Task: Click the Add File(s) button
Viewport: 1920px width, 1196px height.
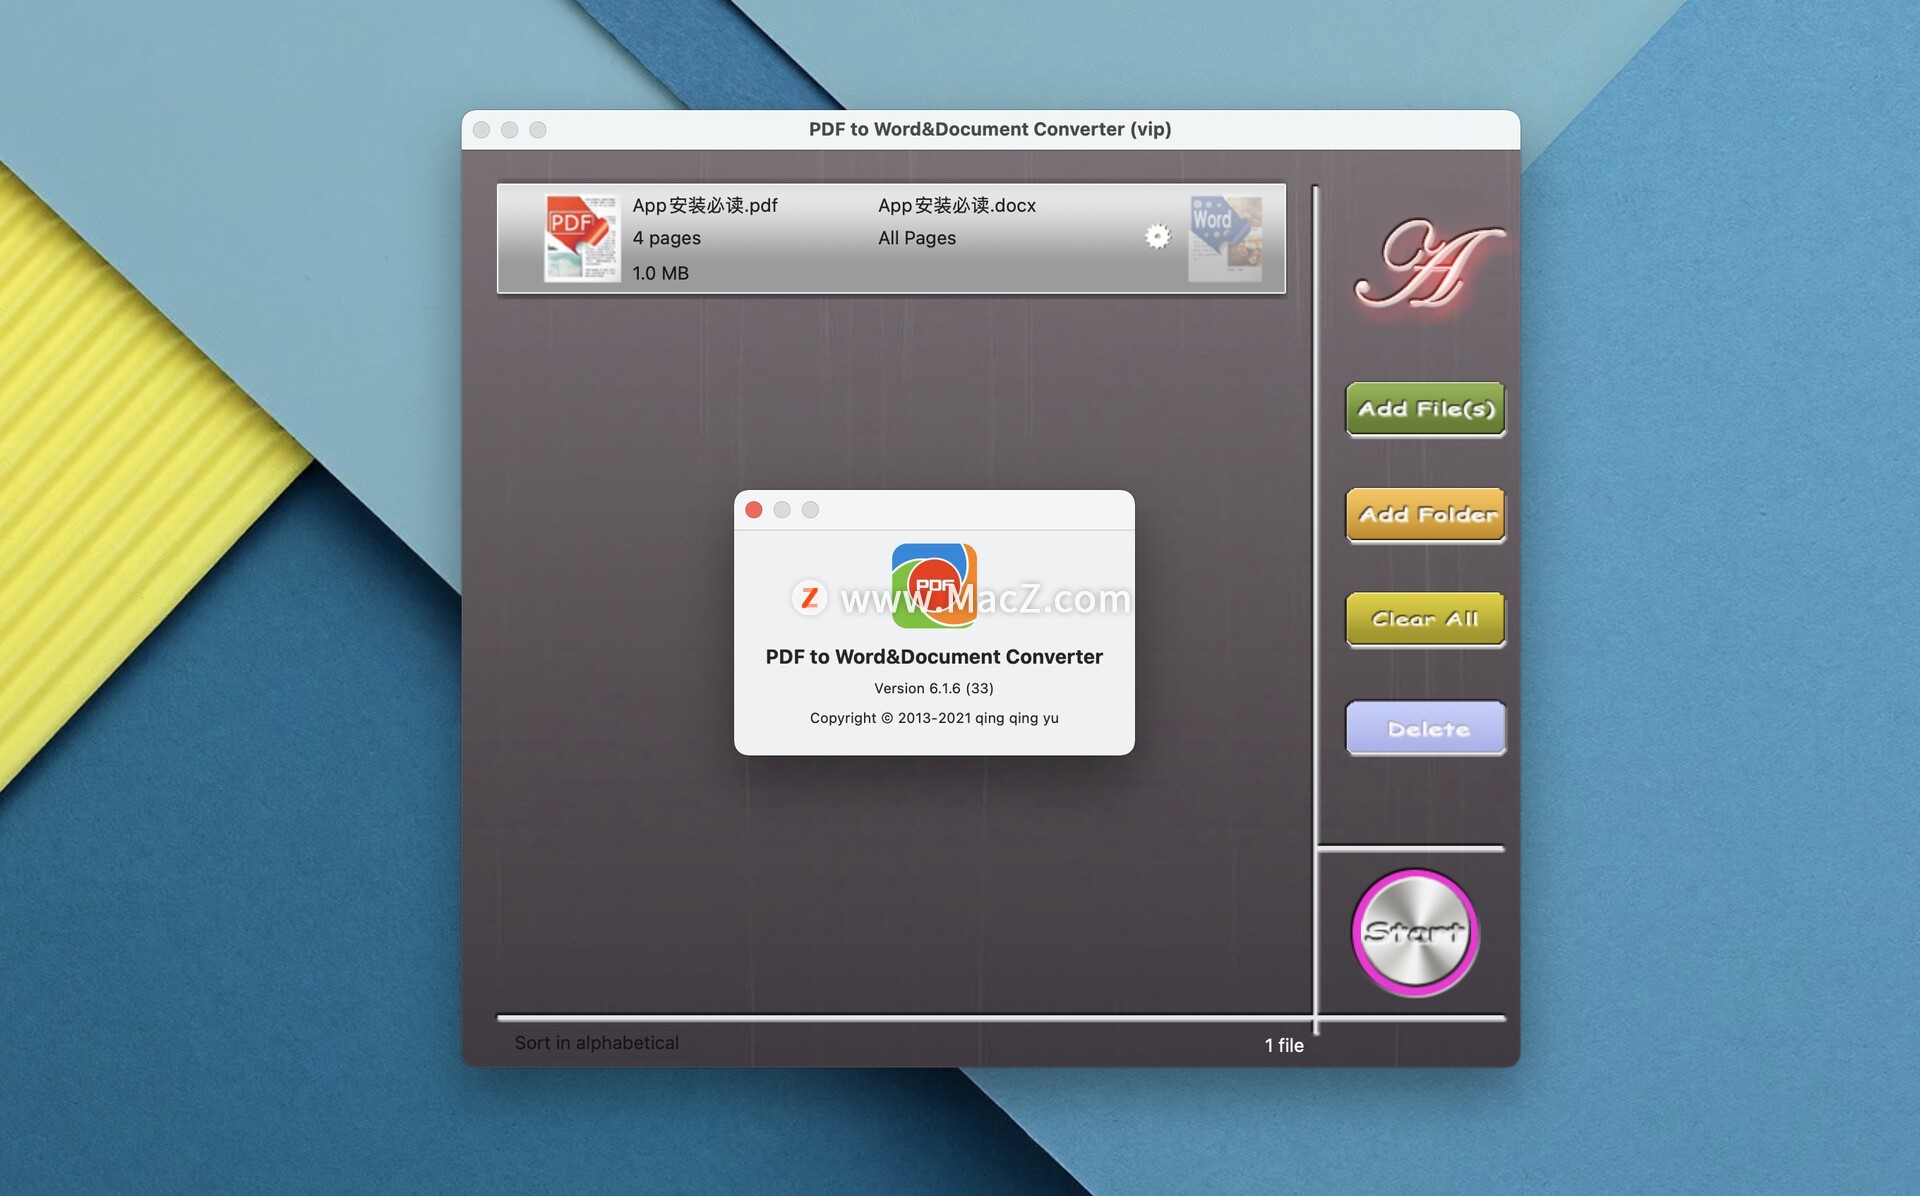Action: click(1425, 409)
